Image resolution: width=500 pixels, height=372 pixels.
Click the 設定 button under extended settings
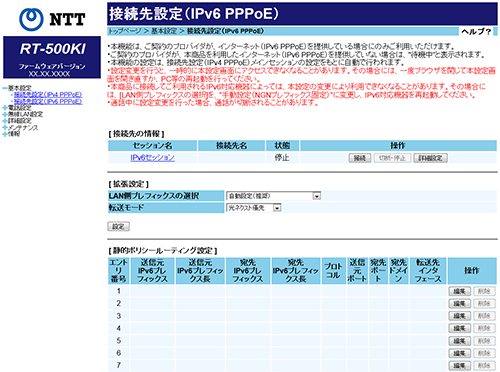tap(118, 227)
